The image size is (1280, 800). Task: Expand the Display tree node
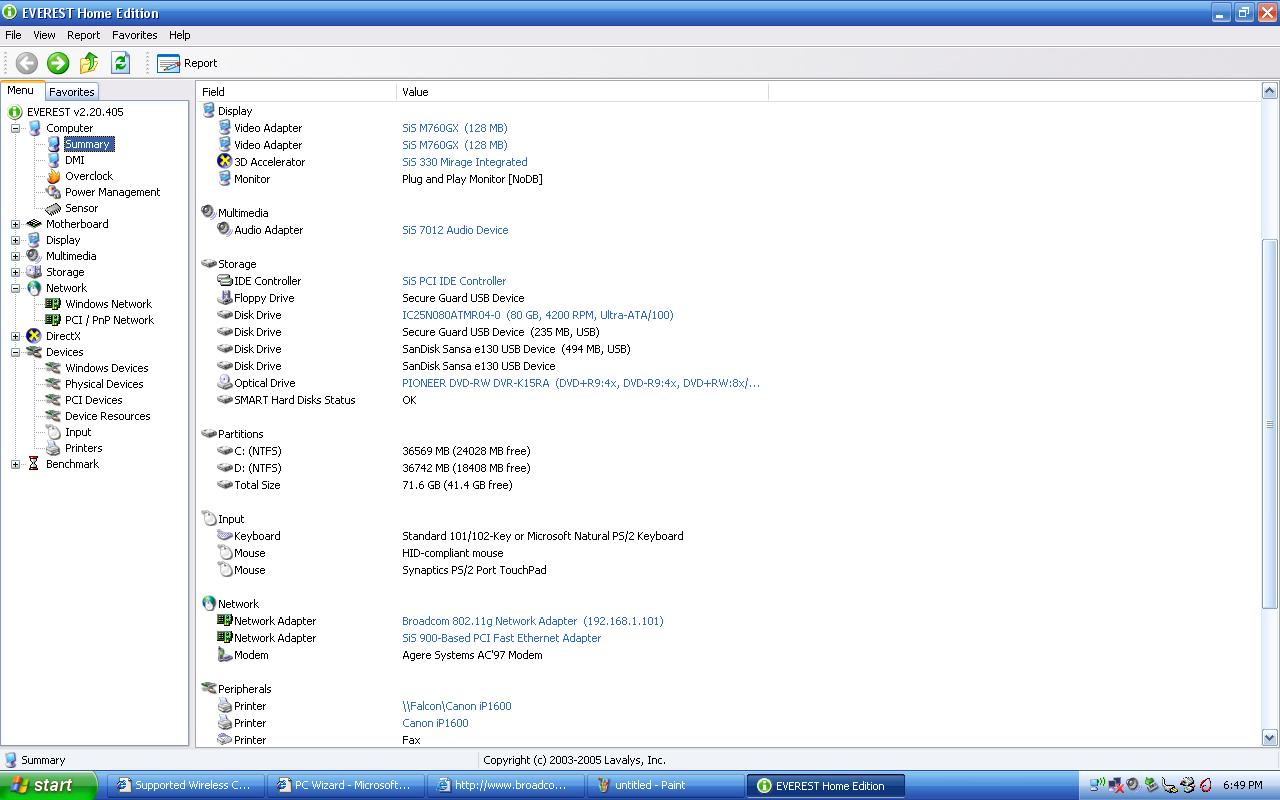pos(15,240)
